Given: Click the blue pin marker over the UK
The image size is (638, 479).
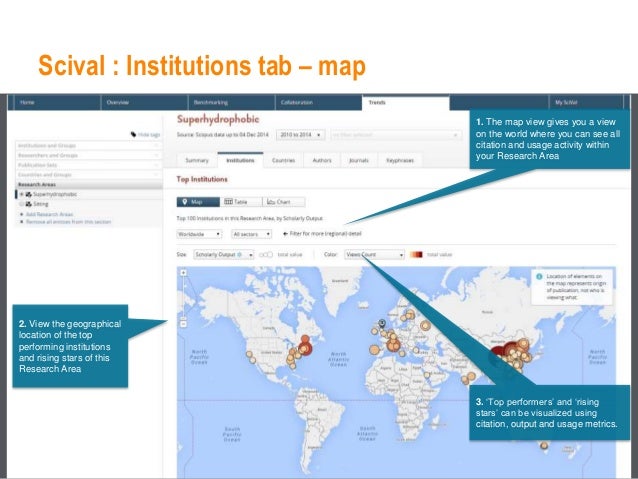Looking at the screenshot, I should coord(382,324).
